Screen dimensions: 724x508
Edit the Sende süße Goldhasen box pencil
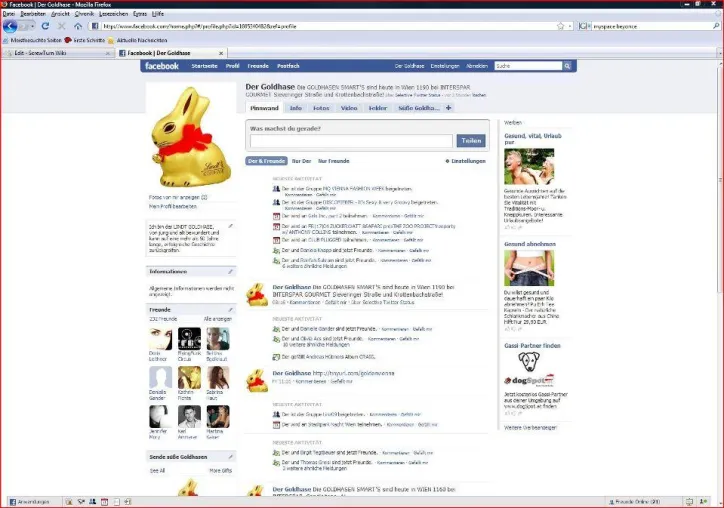(x=230, y=457)
